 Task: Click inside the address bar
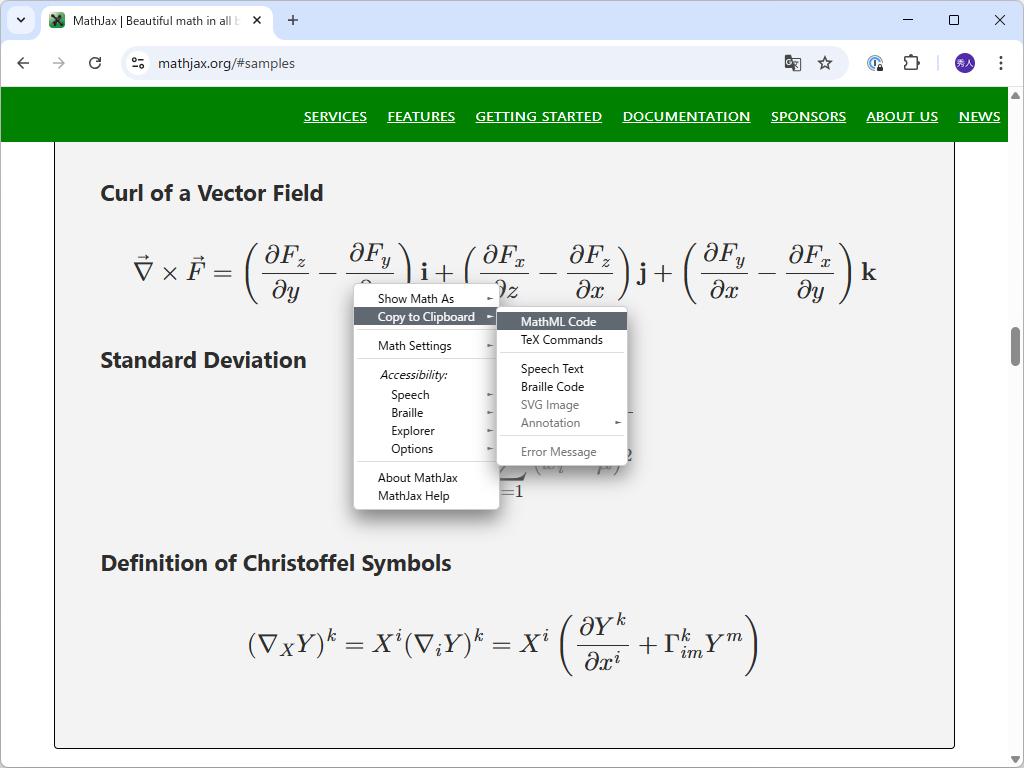click(300, 62)
